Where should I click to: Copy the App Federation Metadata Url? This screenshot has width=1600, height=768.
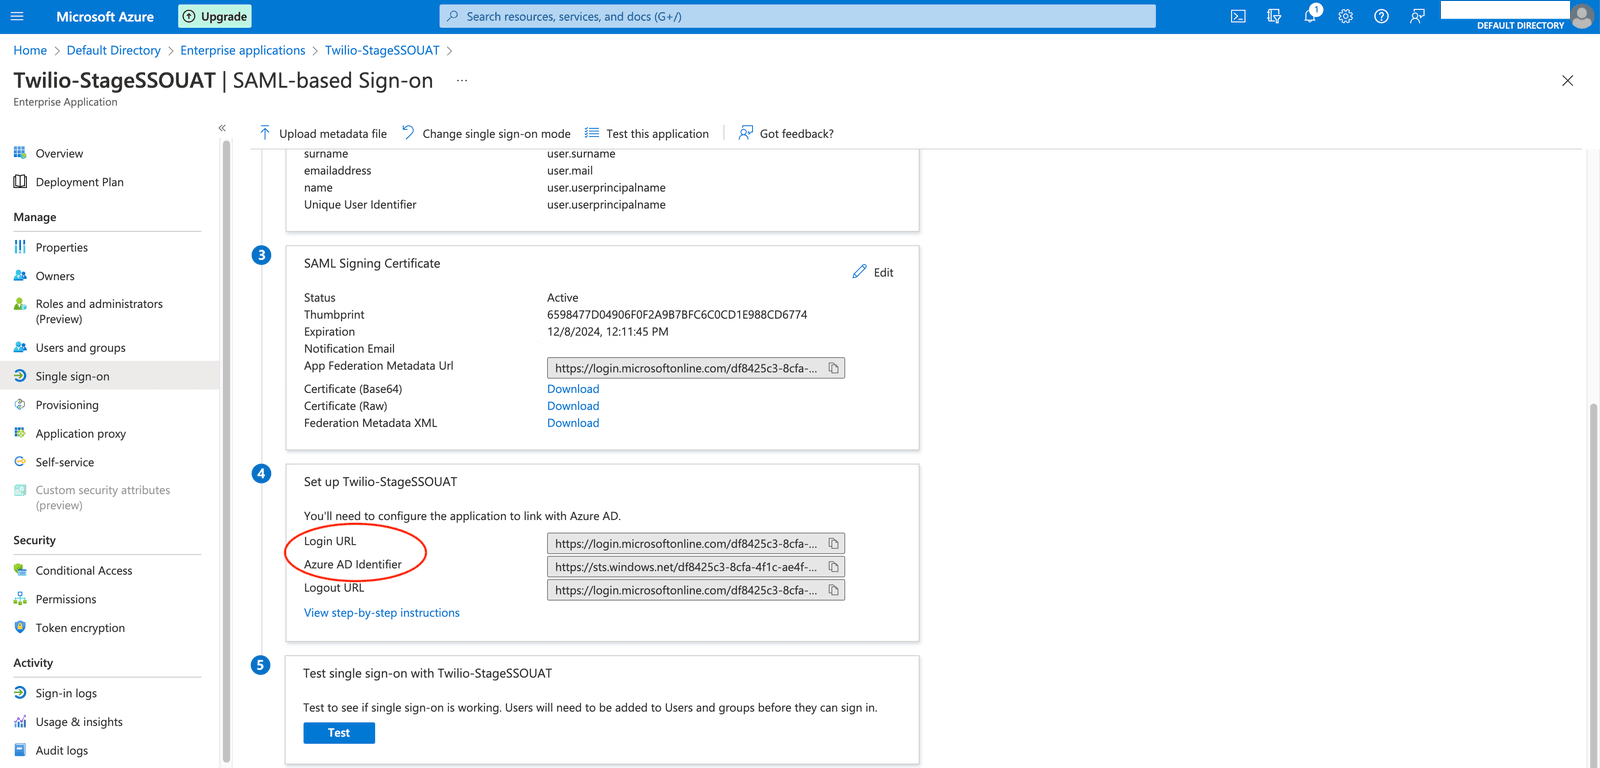coord(833,369)
